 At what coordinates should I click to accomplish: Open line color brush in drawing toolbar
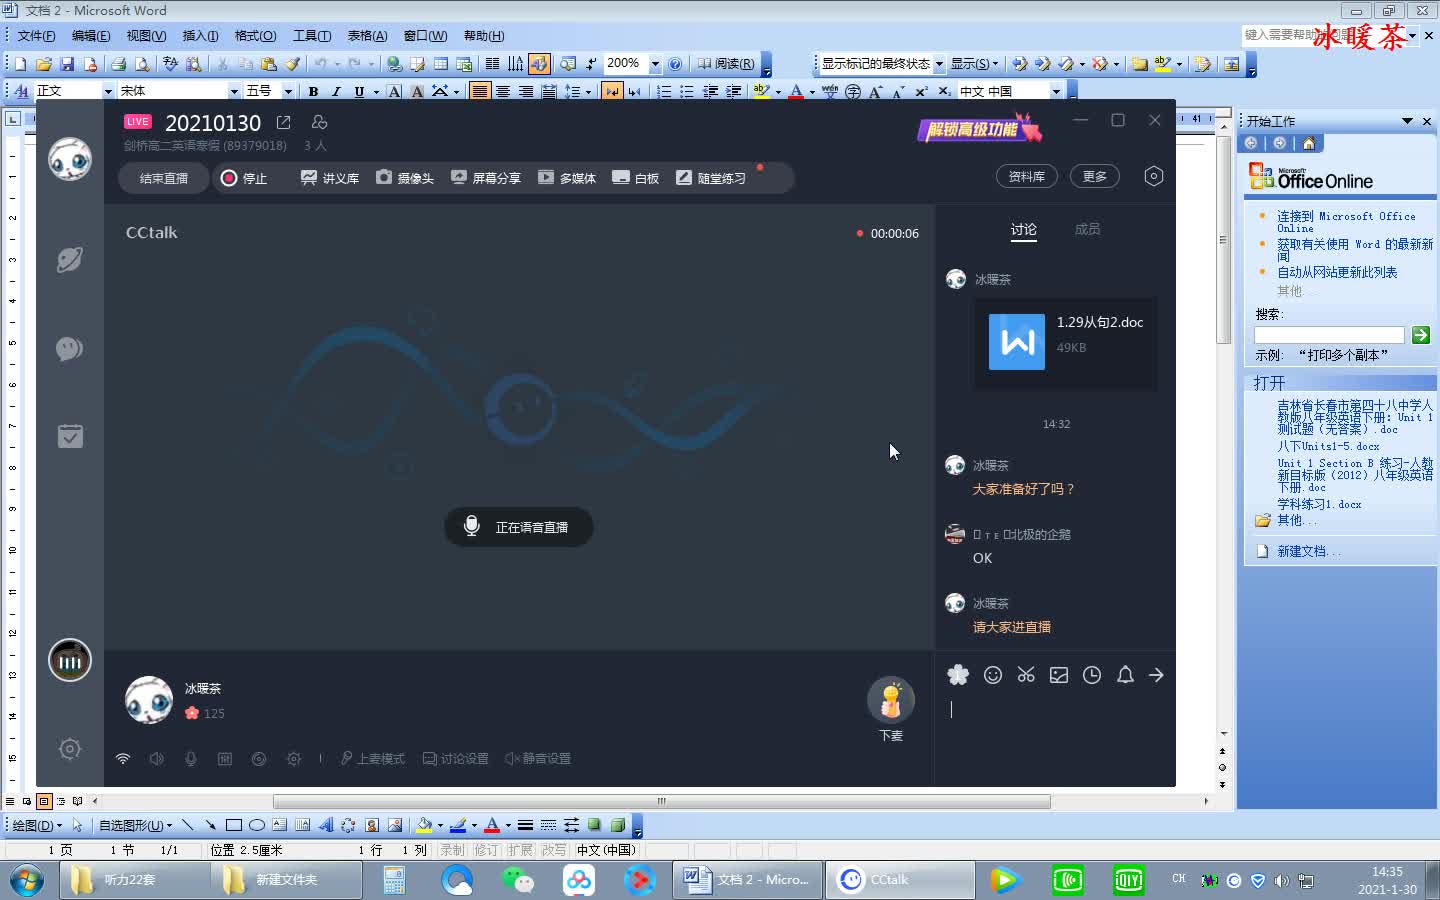[x=458, y=825]
